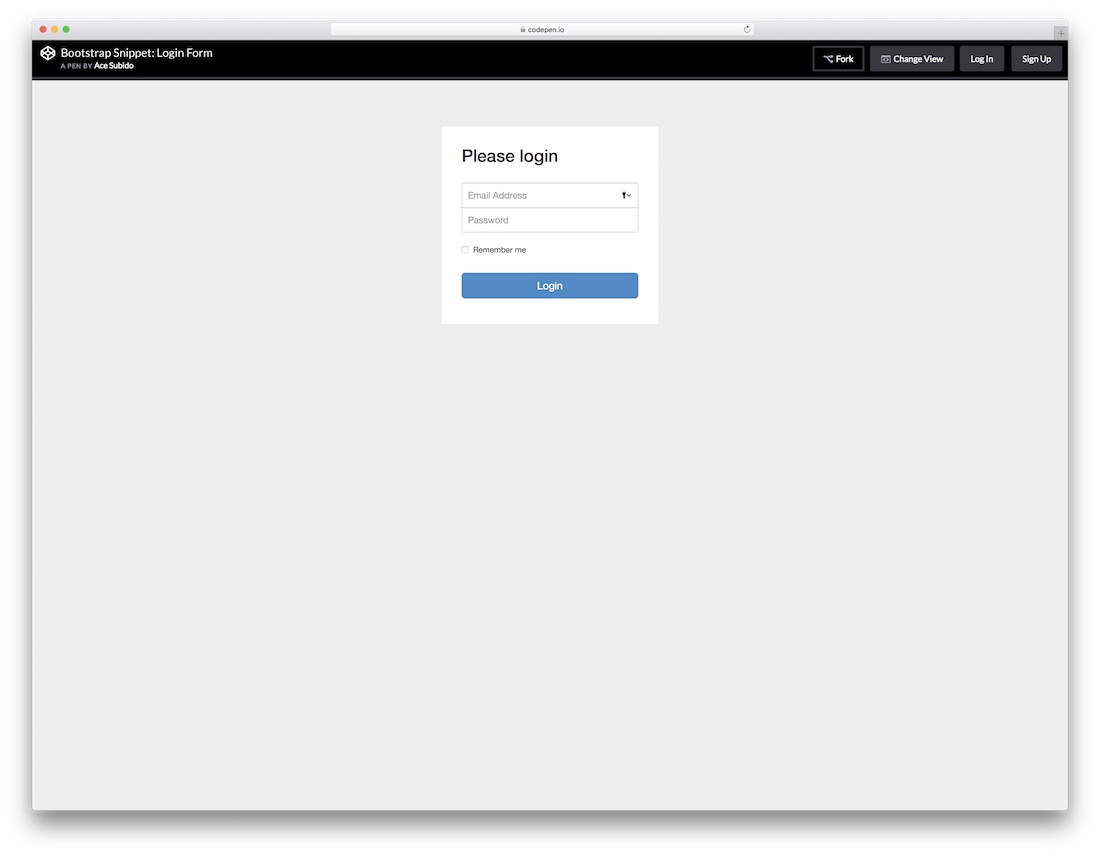Open Ace Subido's profile link

[113, 65]
